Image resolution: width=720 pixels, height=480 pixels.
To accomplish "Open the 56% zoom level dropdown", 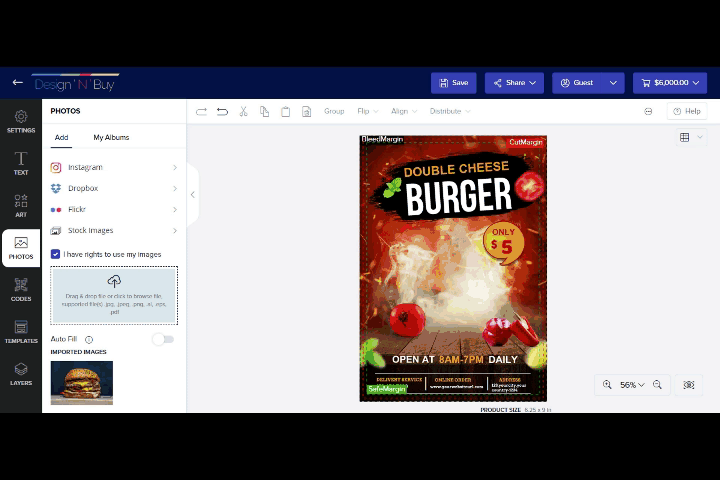I will 632,384.
